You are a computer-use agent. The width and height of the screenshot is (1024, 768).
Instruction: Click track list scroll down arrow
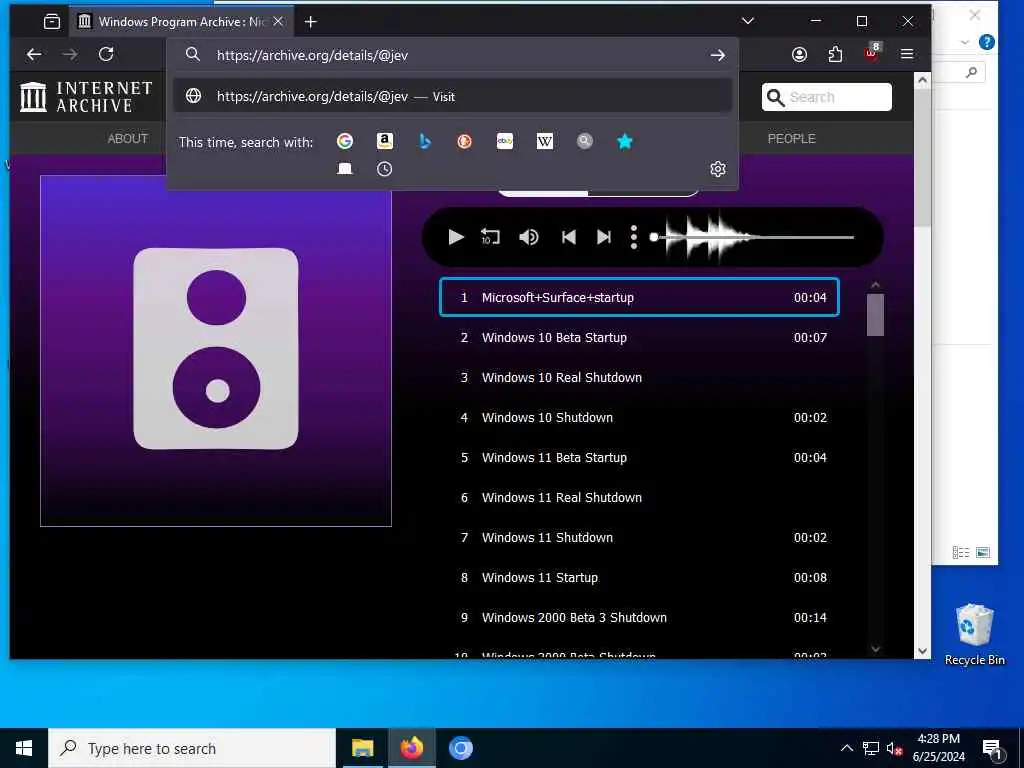[x=875, y=648]
